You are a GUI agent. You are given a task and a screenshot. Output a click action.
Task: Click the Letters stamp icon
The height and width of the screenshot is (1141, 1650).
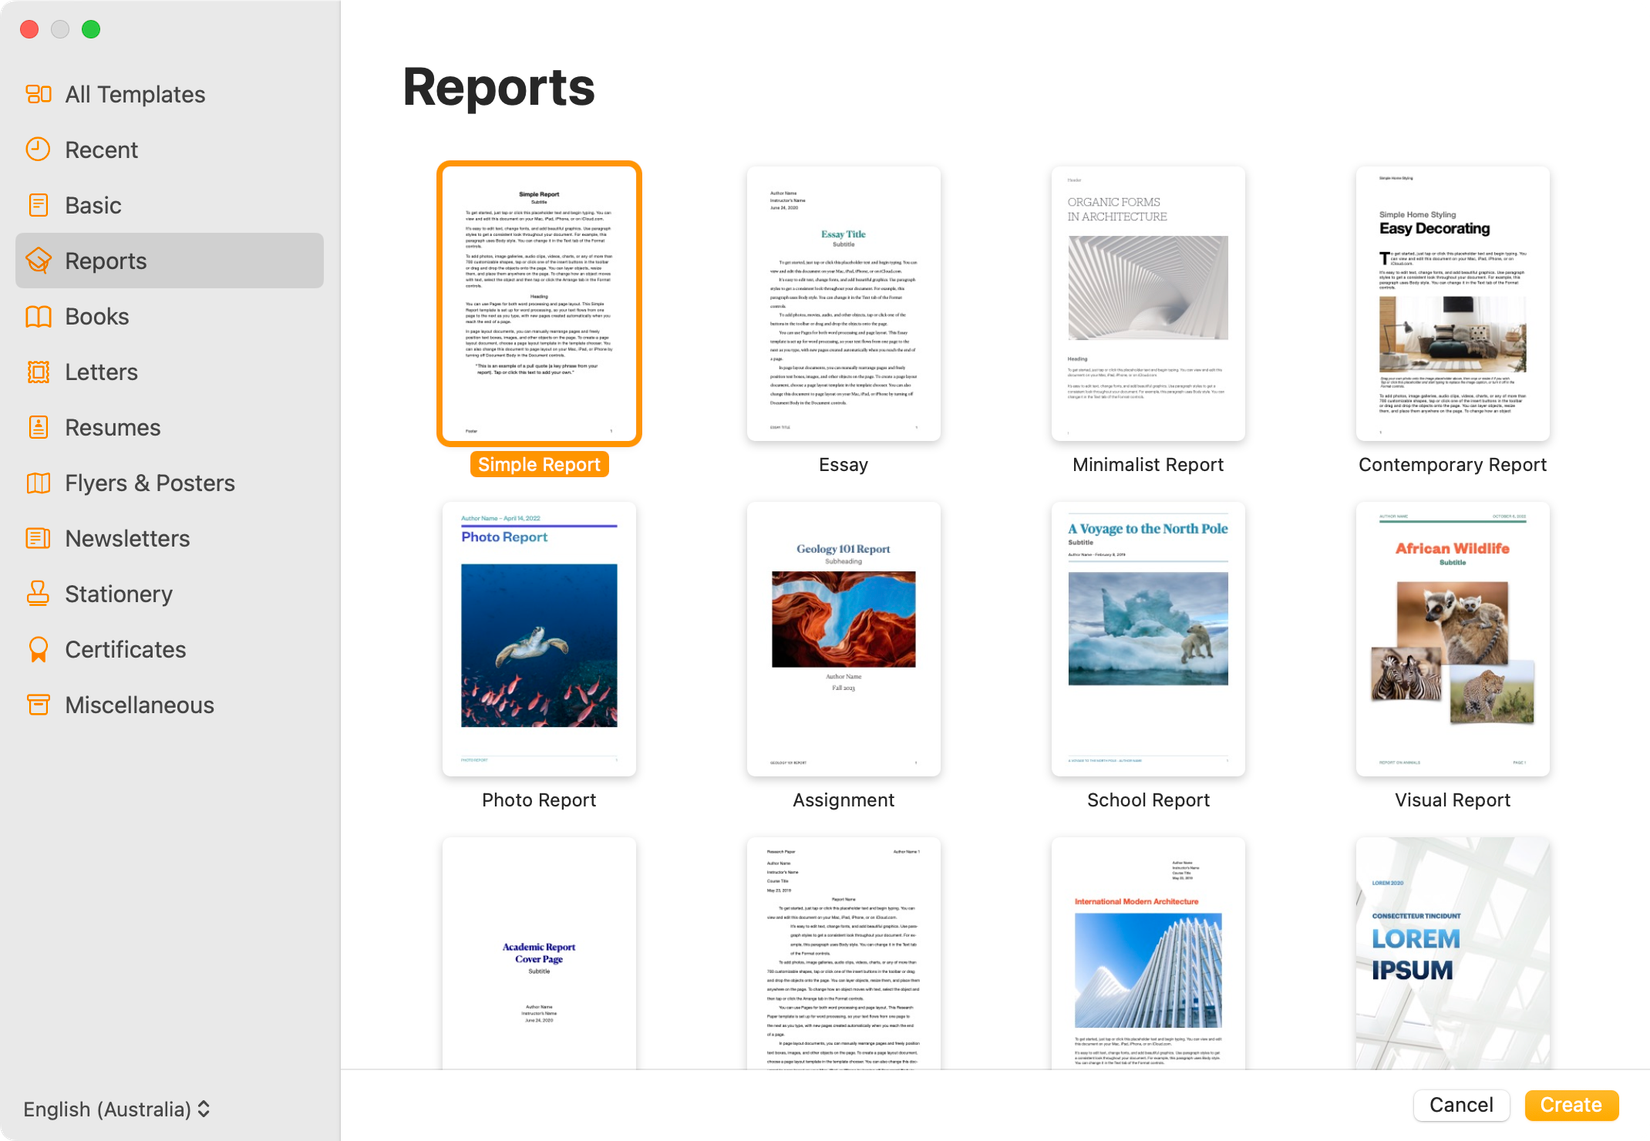click(39, 371)
